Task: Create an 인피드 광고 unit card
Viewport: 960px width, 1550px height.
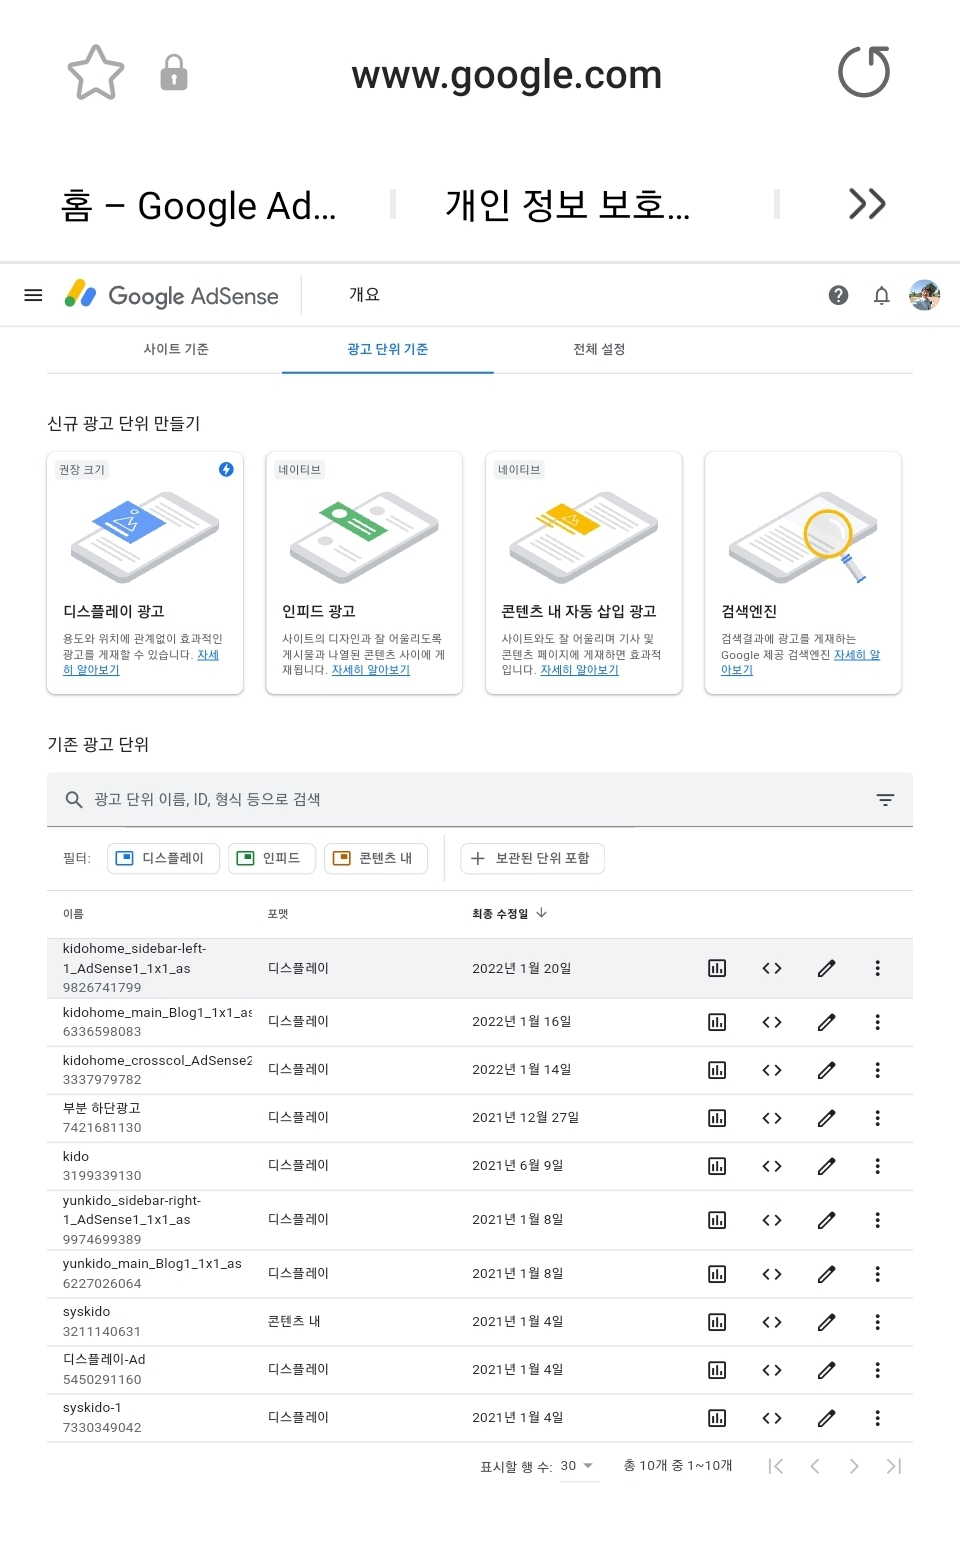Action: point(364,573)
